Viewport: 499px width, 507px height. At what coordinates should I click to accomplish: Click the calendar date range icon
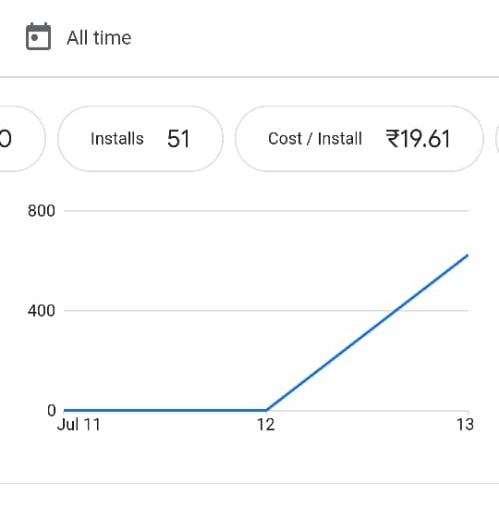39,37
